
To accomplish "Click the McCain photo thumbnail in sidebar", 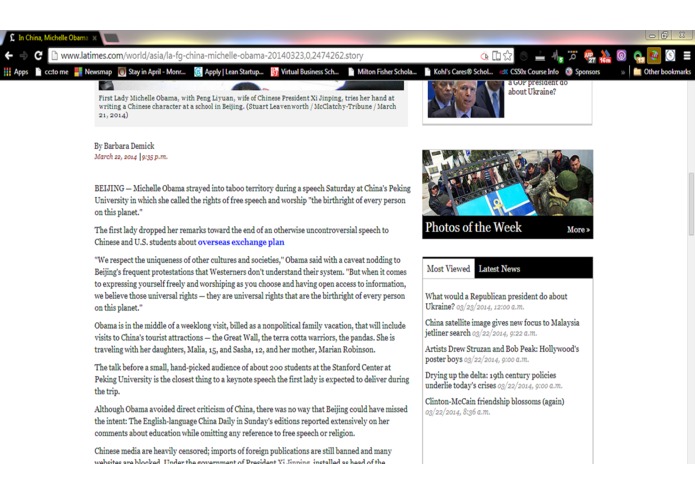I will (466, 99).
